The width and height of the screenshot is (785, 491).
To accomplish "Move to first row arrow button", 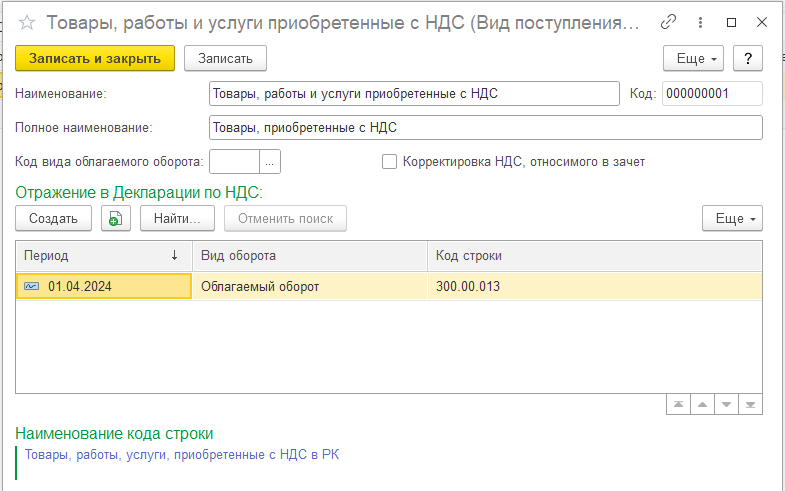I will 679,404.
